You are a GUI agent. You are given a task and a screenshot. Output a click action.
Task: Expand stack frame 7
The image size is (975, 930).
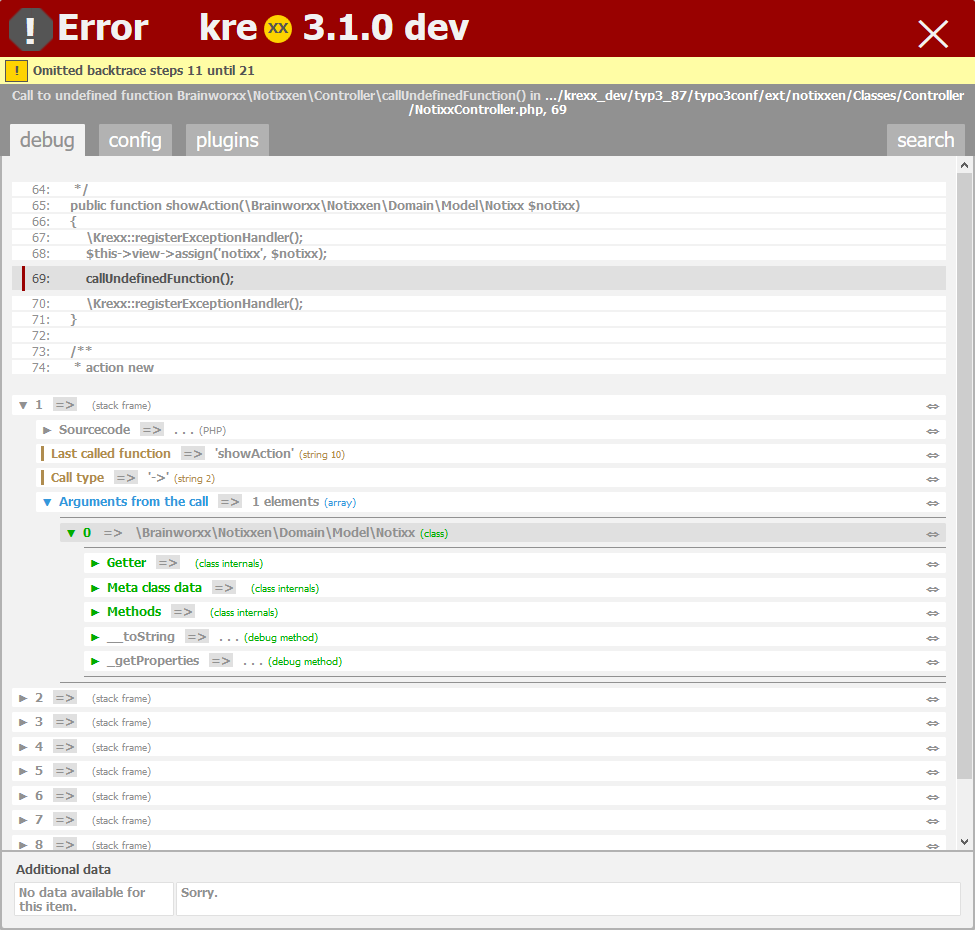coord(23,821)
